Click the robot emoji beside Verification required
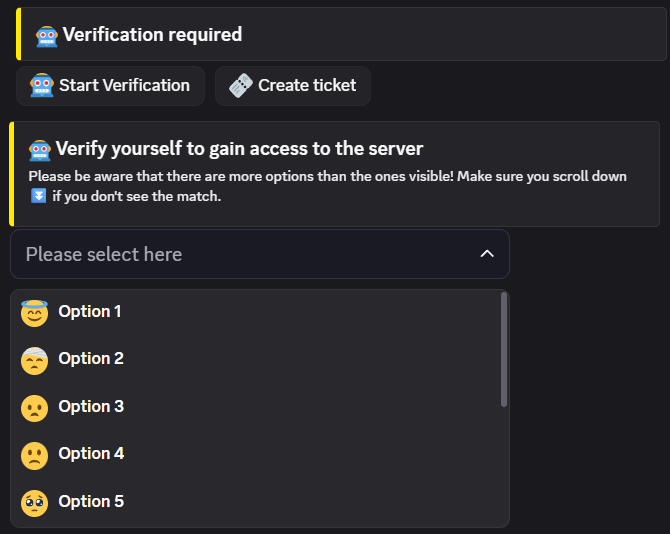The image size is (670, 534). (47, 36)
